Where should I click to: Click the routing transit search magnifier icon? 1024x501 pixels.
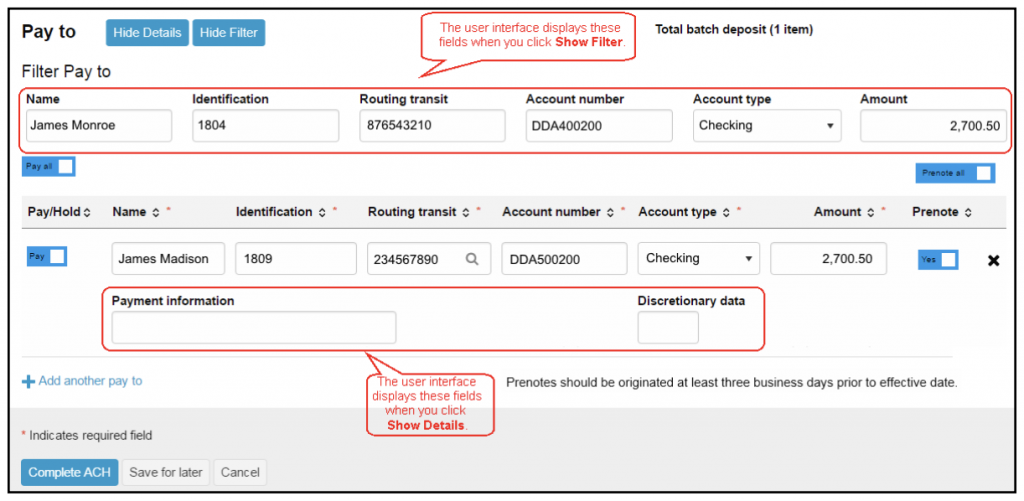coord(472,259)
